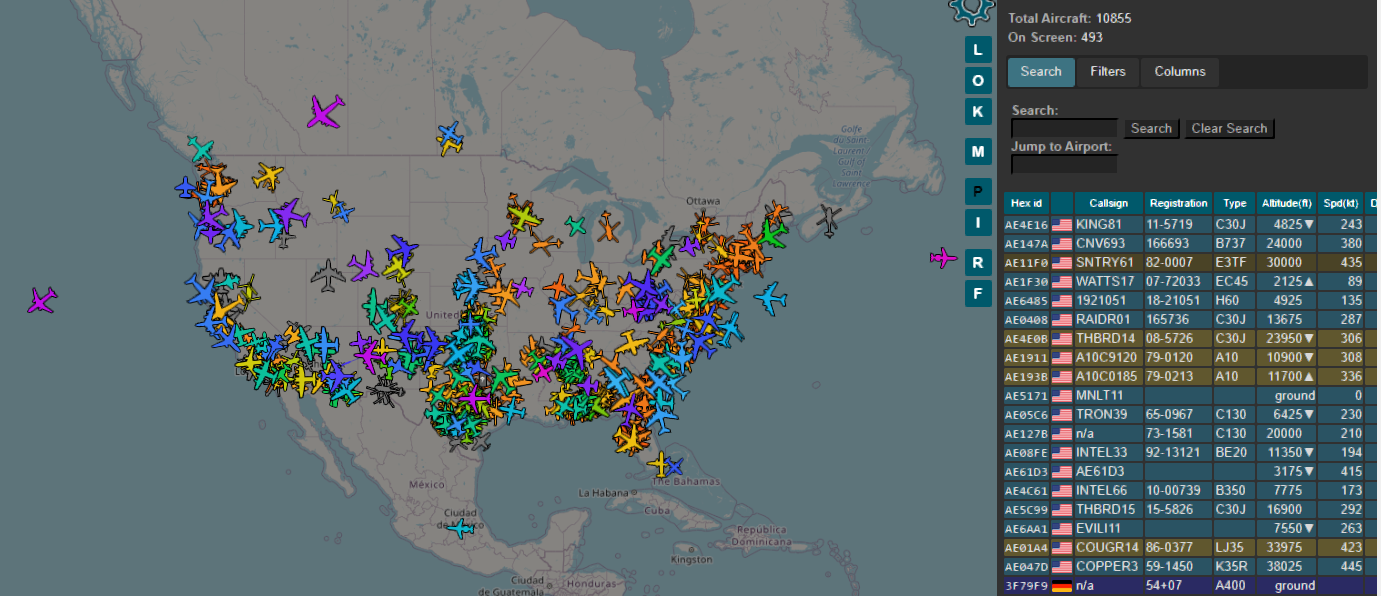Click the US flag in the SNTRY61 row
Viewport: 1381px width, 596px height.
coord(1061,262)
